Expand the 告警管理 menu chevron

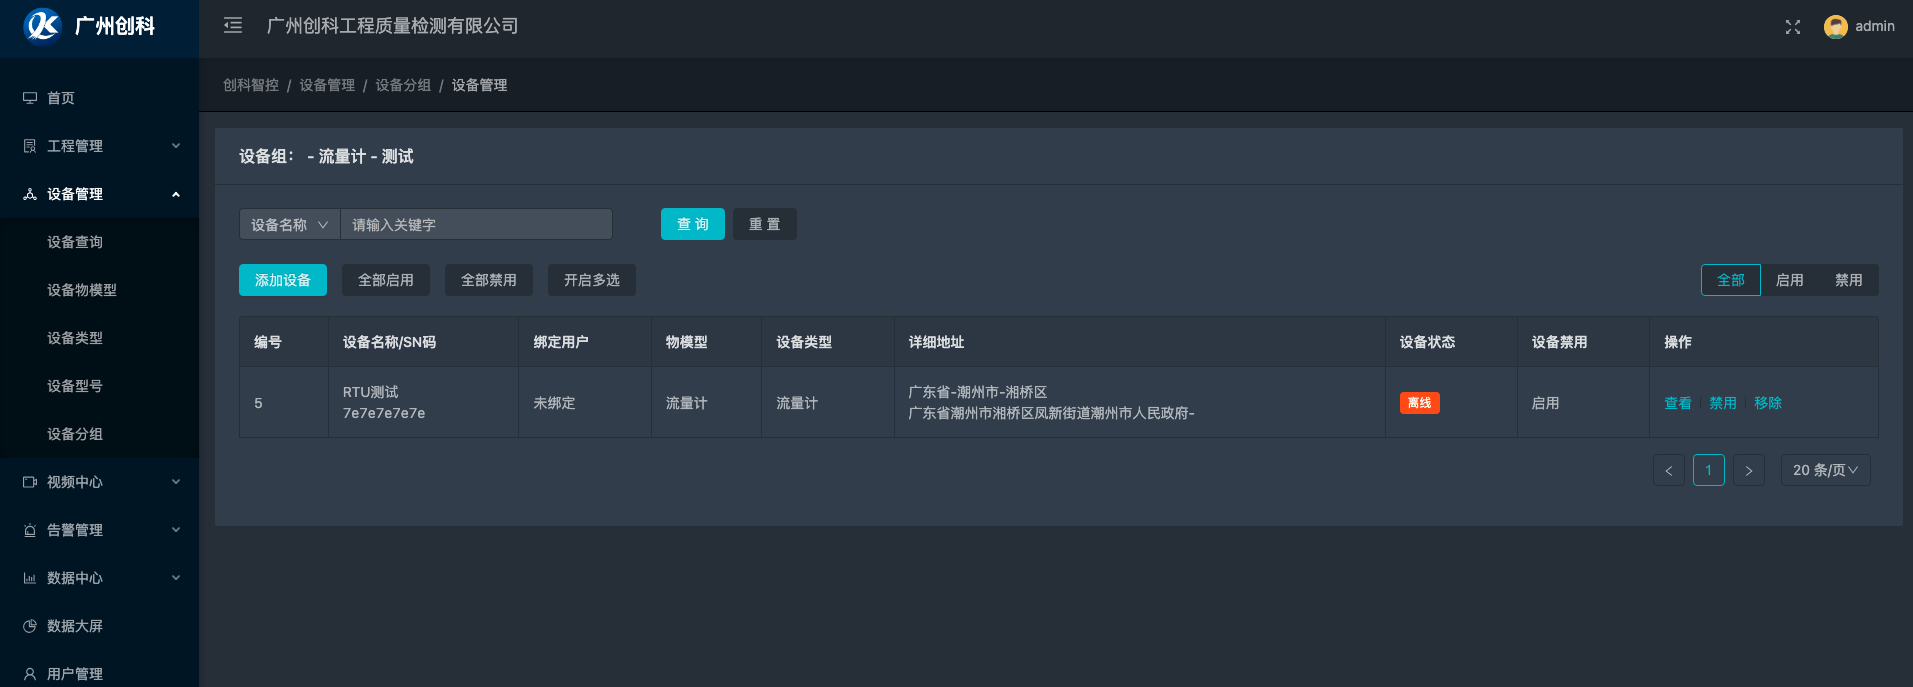pos(176,530)
